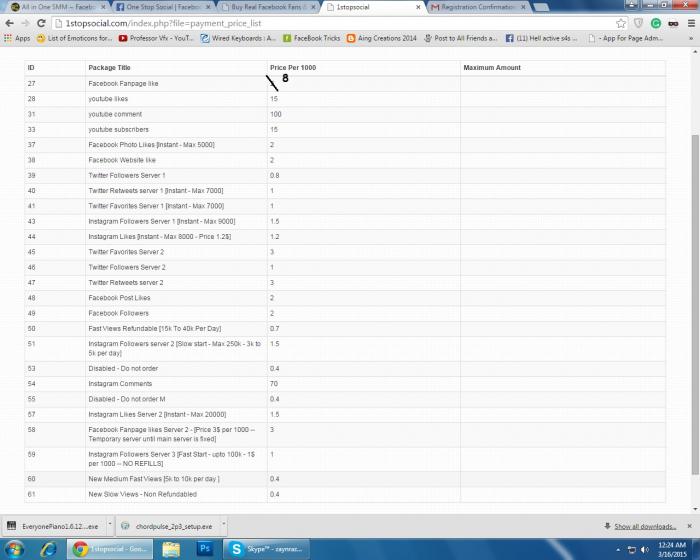Go back with the browser back arrow
The image size is (700, 560).
pyautogui.click(x=9, y=23)
